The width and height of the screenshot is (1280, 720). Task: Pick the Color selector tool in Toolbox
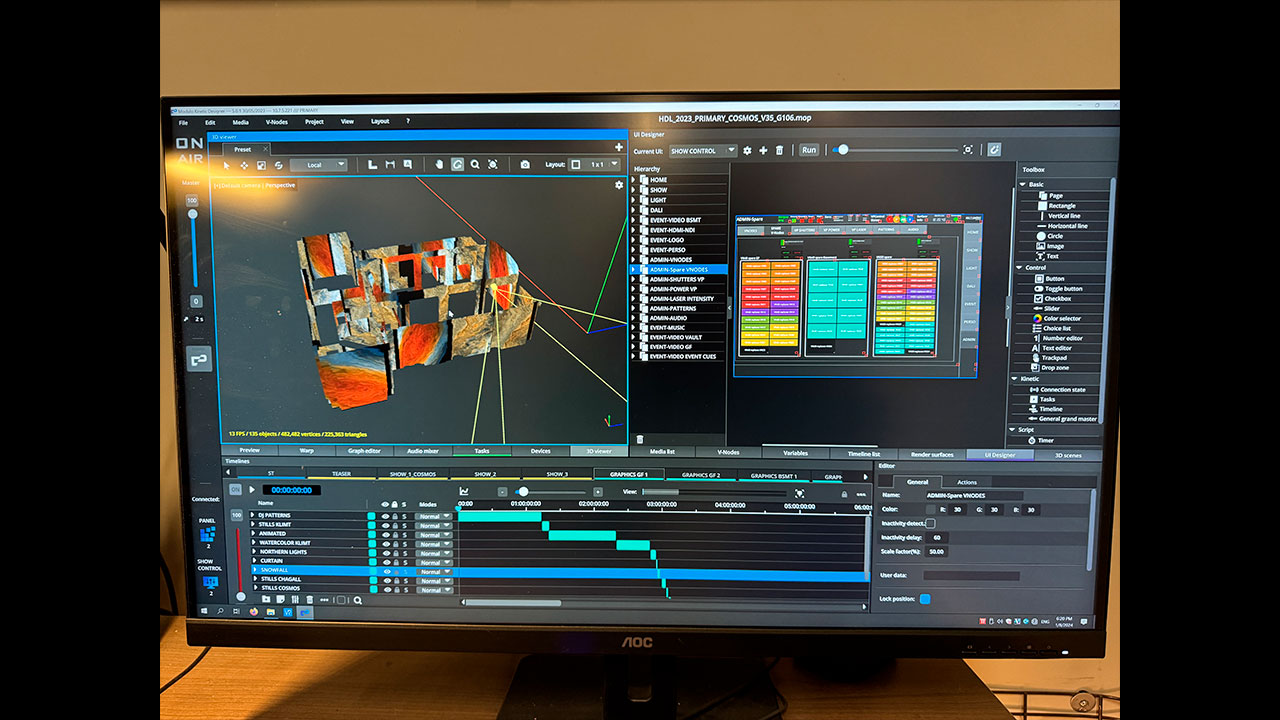[1062, 318]
